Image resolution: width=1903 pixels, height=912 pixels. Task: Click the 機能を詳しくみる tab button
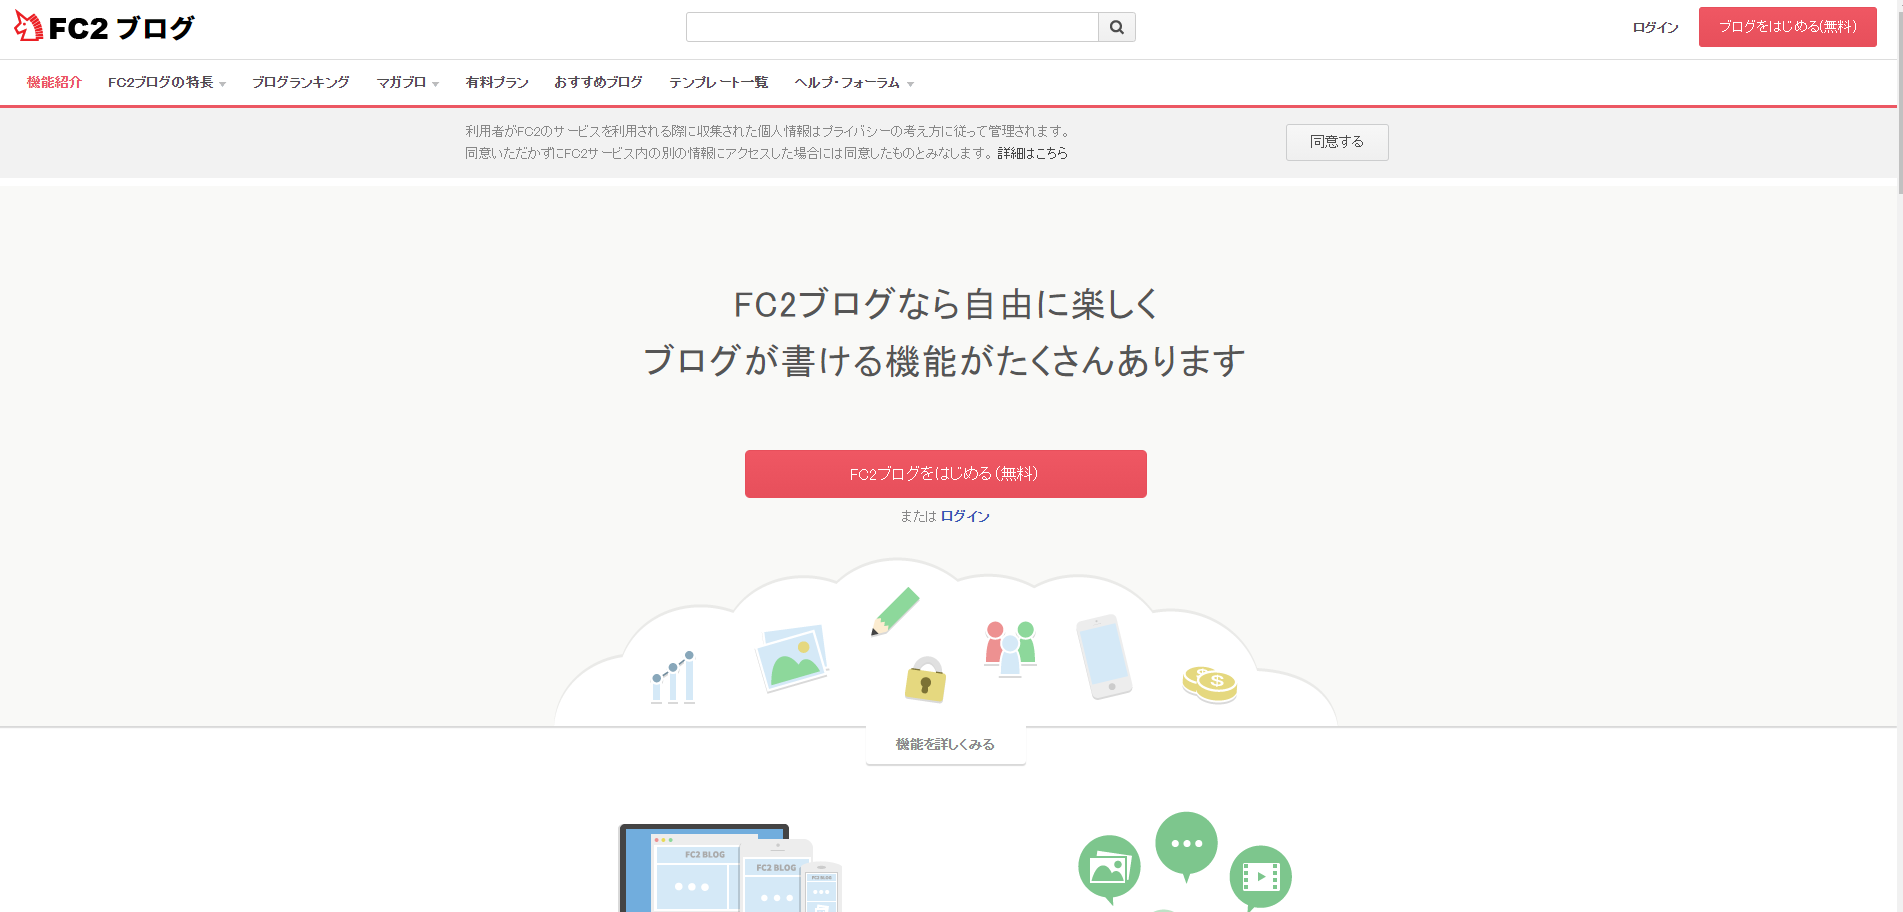click(x=946, y=745)
